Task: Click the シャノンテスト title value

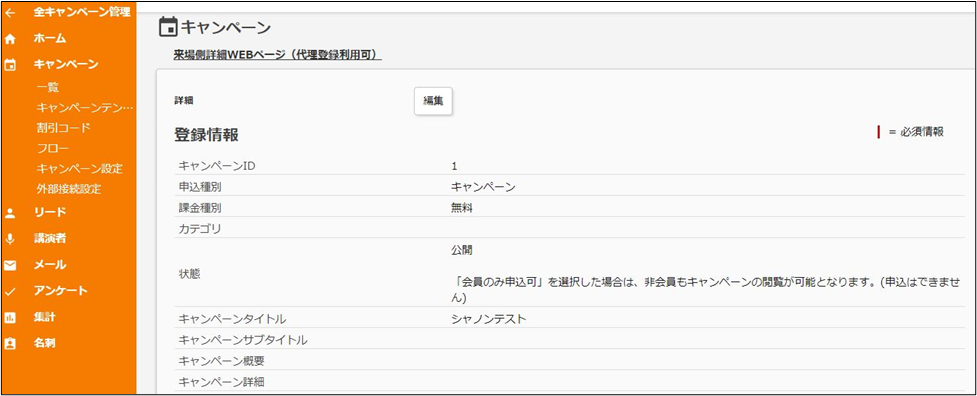Action: pyautogui.click(x=489, y=319)
